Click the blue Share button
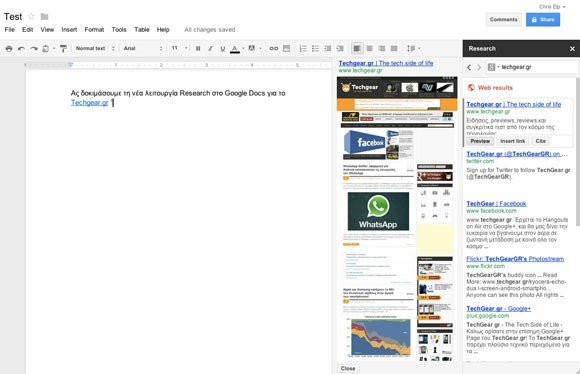The height and width of the screenshot is (374, 580). click(543, 20)
